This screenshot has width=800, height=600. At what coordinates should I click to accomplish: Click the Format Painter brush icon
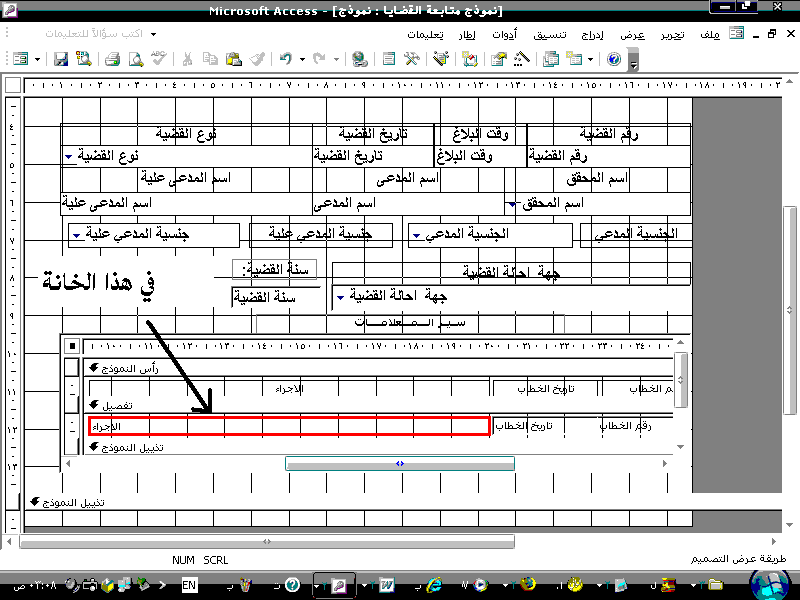coord(257,59)
